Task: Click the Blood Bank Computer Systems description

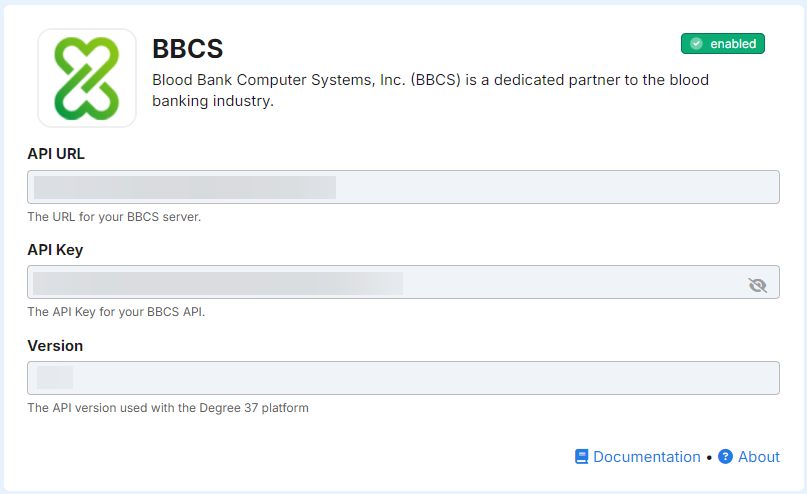Action: pos(430,90)
